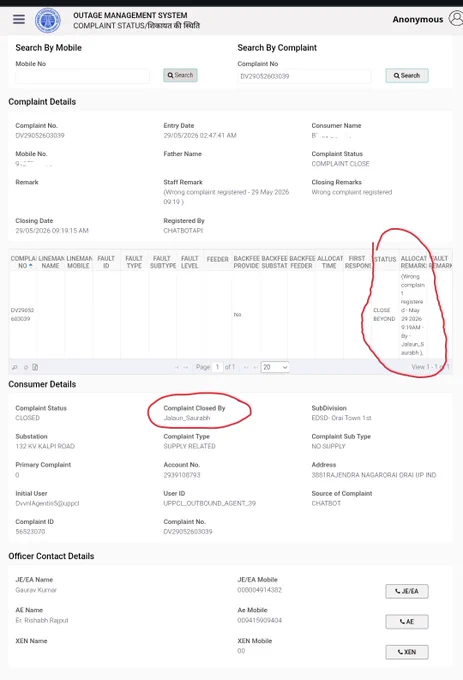Click JE/EA Mobile number 008004914382
The height and width of the screenshot is (680, 463).
[259, 590]
